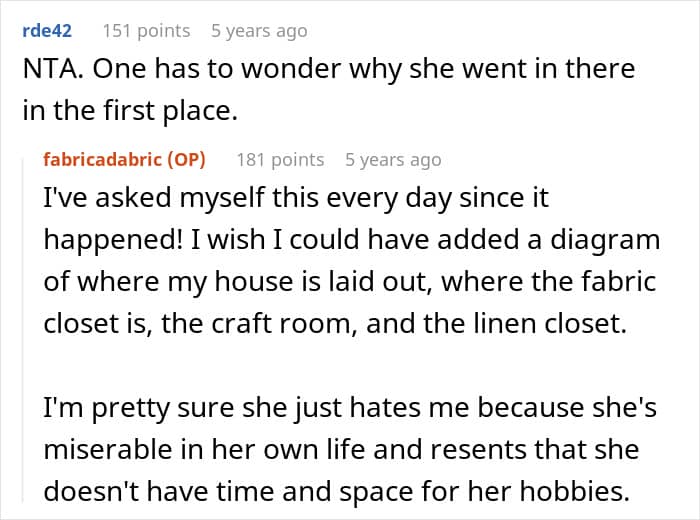Click the line 'miserable in her own life'
The height and width of the screenshot is (520, 700).
tap(342, 449)
